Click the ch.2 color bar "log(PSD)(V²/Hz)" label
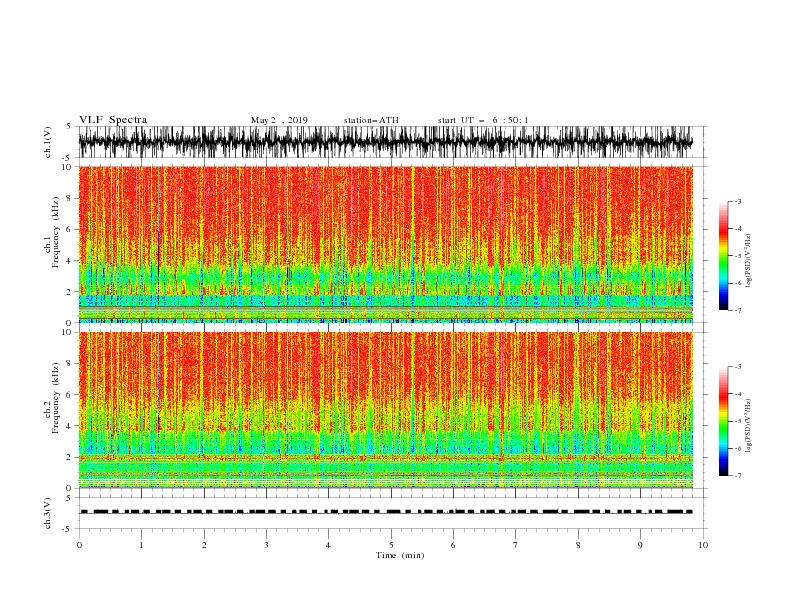792x612 pixels. pyautogui.click(x=748, y=426)
